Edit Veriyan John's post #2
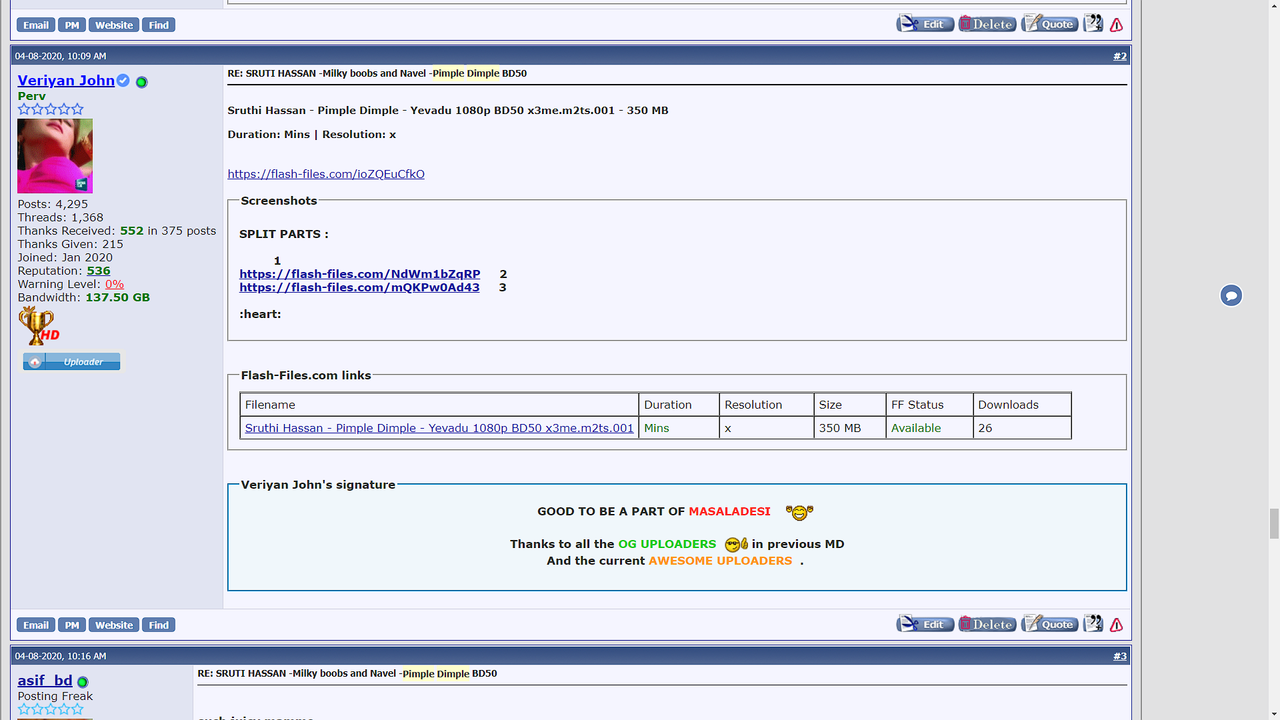This screenshot has height=720, width=1280. tap(925, 624)
